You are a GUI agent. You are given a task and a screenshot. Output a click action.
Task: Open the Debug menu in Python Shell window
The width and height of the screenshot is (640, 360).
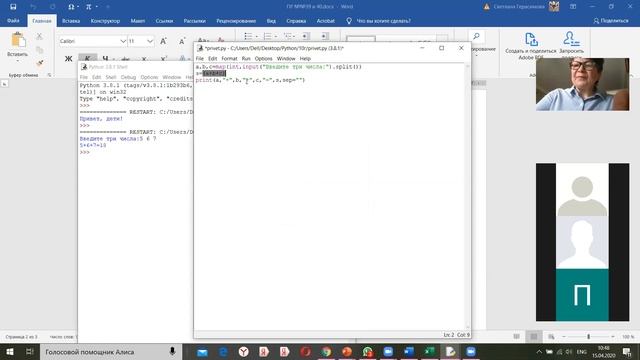click(x=128, y=77)
